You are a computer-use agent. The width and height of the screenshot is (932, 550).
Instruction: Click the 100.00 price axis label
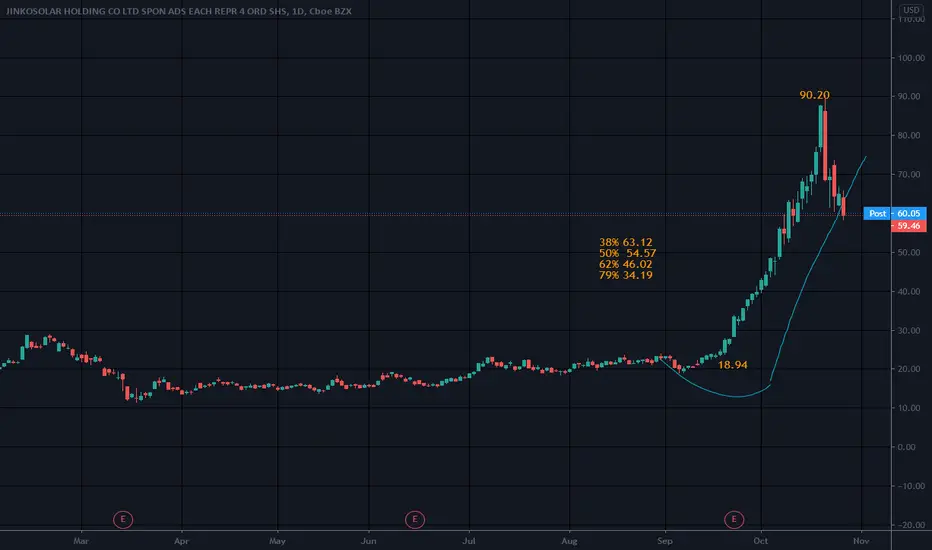coord(911,58)
